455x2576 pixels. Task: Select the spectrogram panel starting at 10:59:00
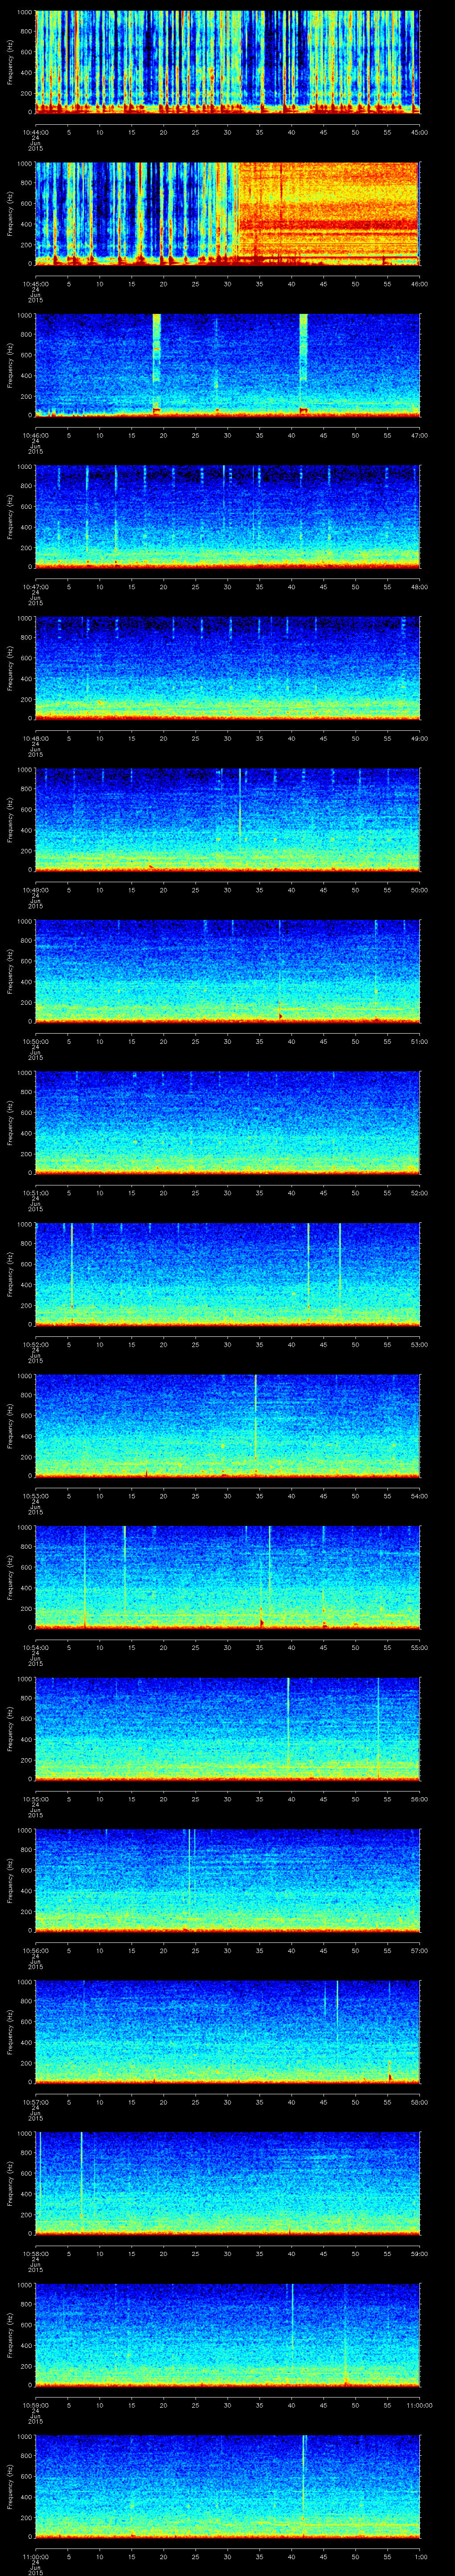pyautogui.click(x=228, y=2334)
